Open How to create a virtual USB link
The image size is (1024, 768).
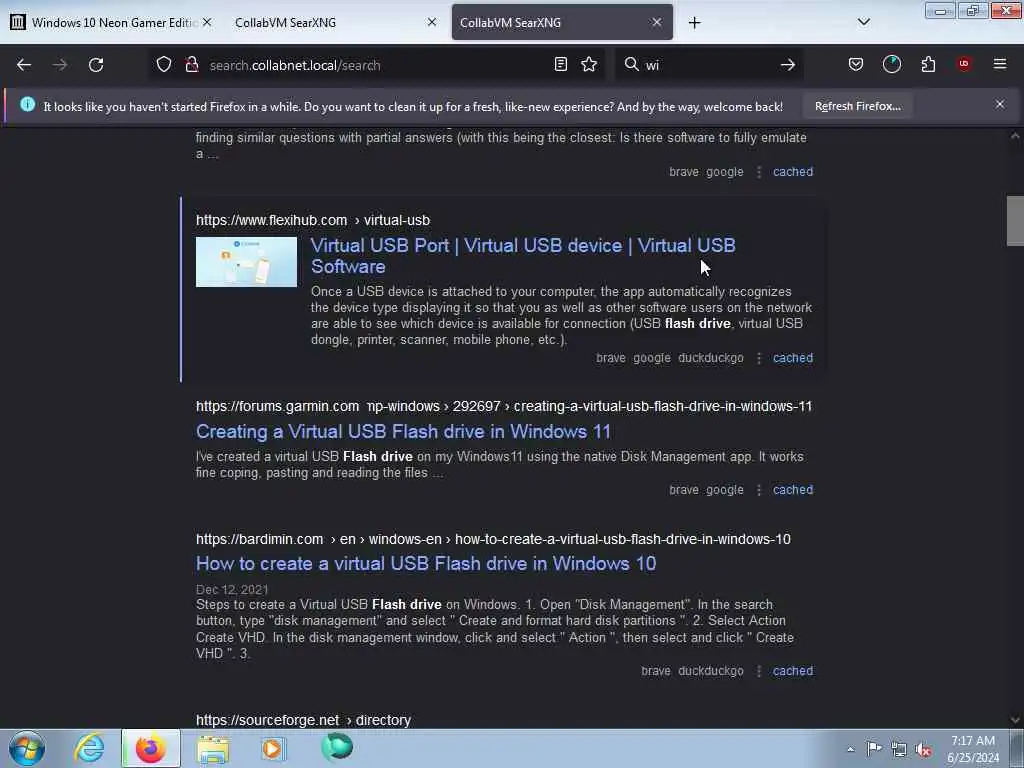click(426, 564)
